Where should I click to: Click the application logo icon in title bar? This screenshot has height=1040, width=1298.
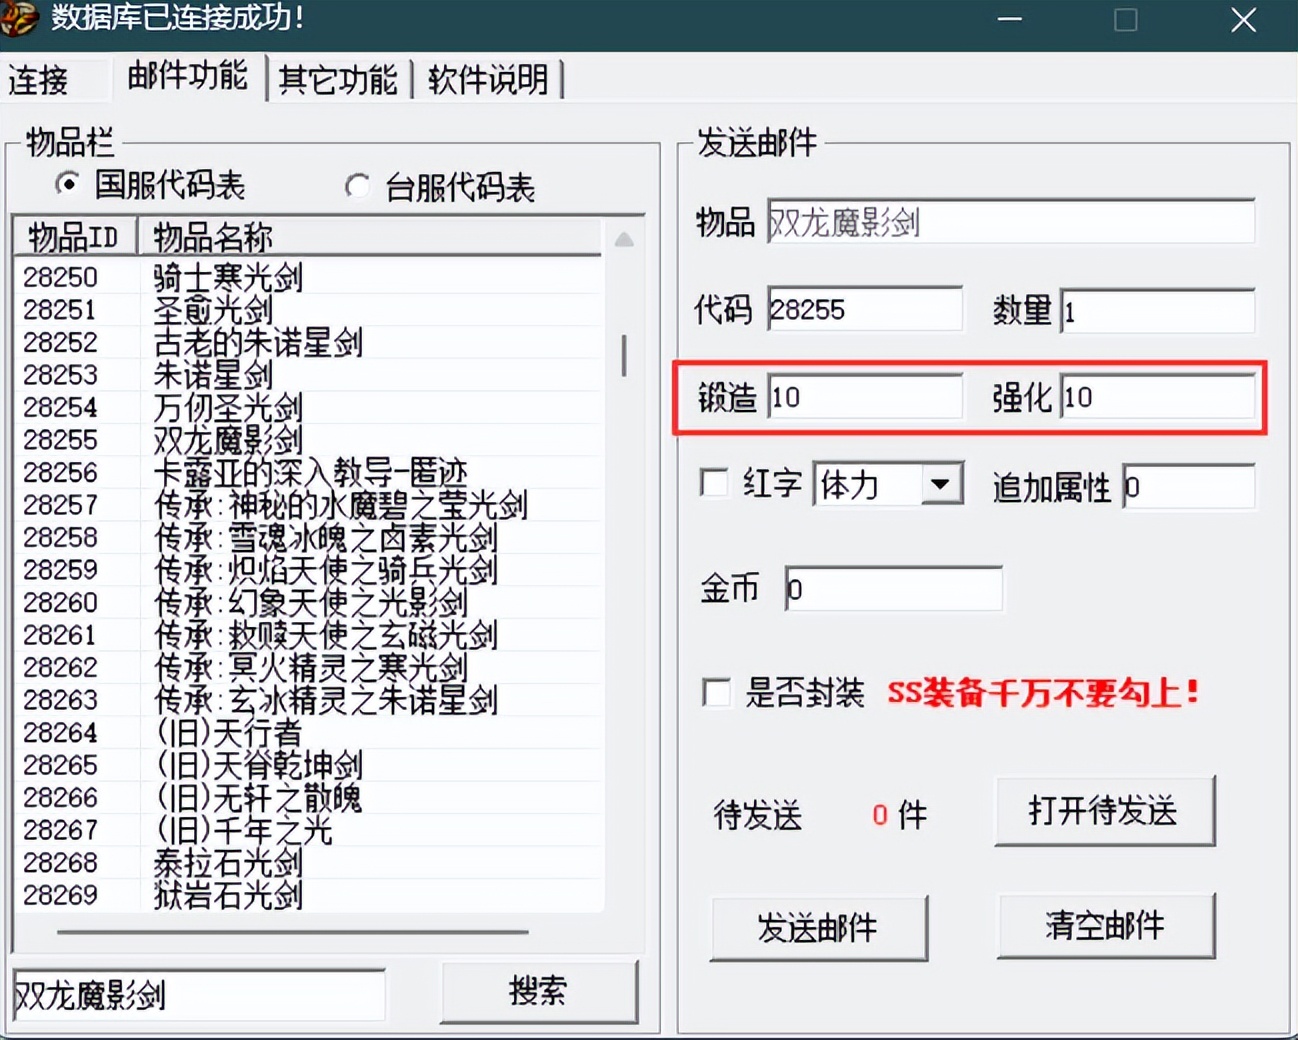(18, 18)
